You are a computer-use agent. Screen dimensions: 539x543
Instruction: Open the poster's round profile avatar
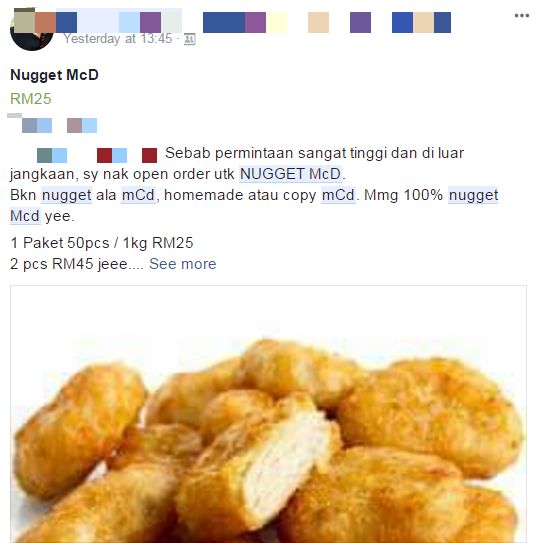[x=32, y=29]
